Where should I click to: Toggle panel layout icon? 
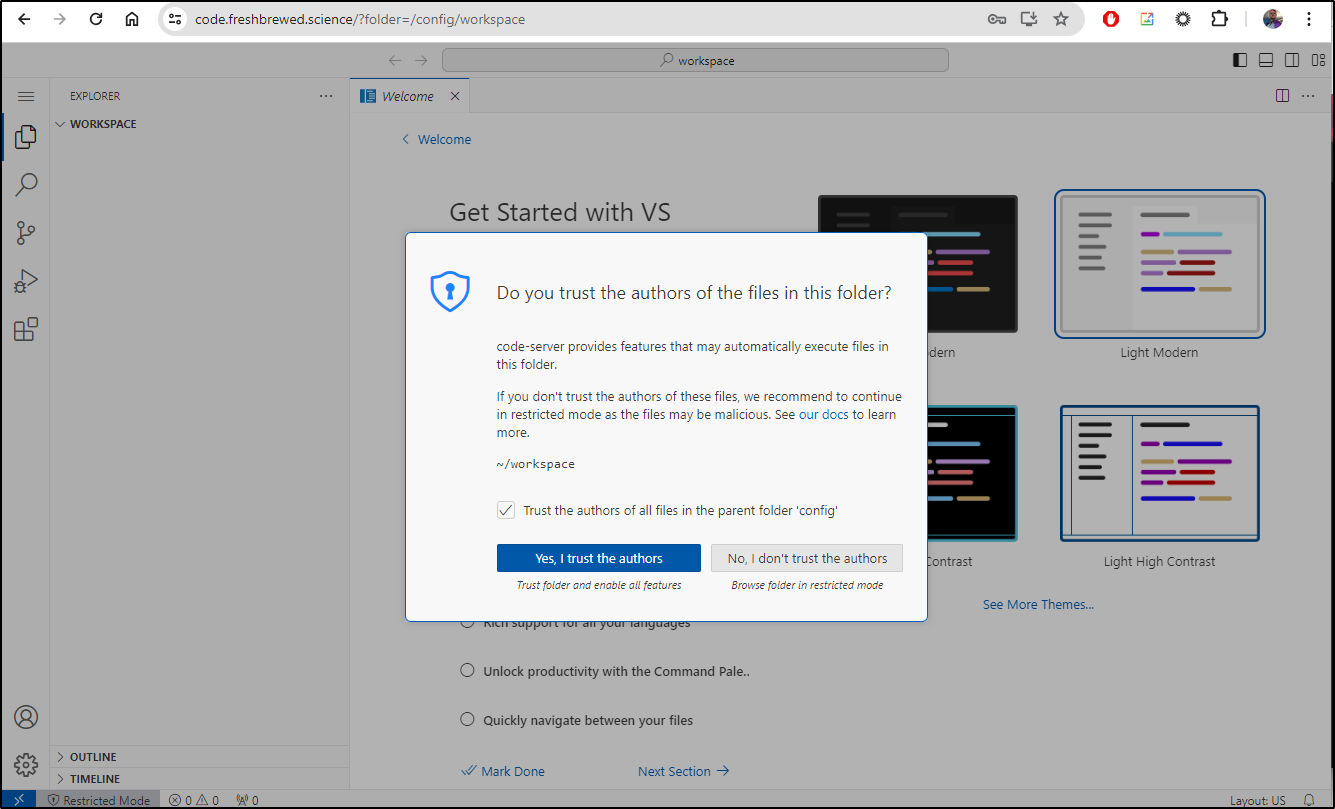click(1266, 60)
